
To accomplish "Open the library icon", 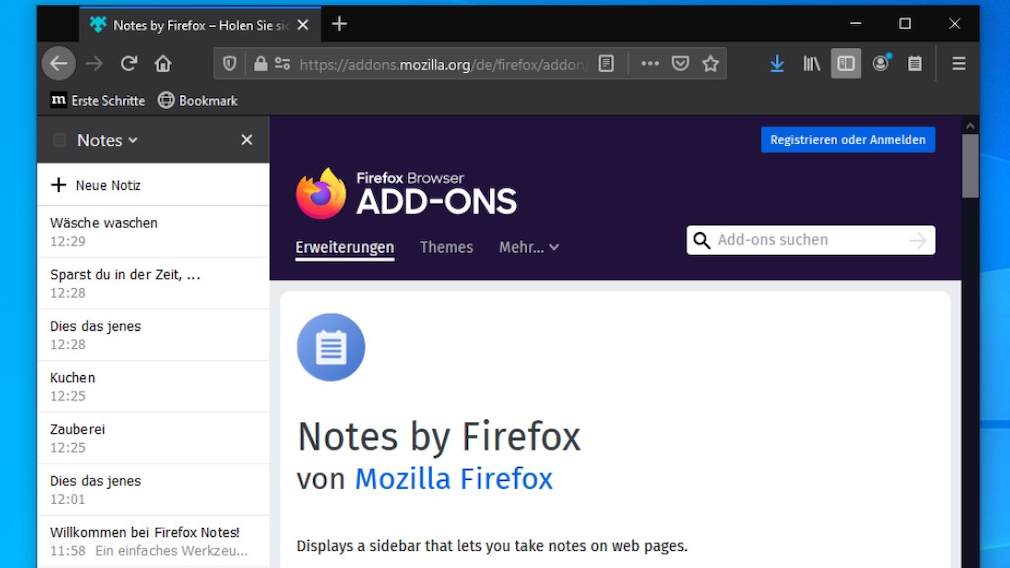I will point(812,63).
